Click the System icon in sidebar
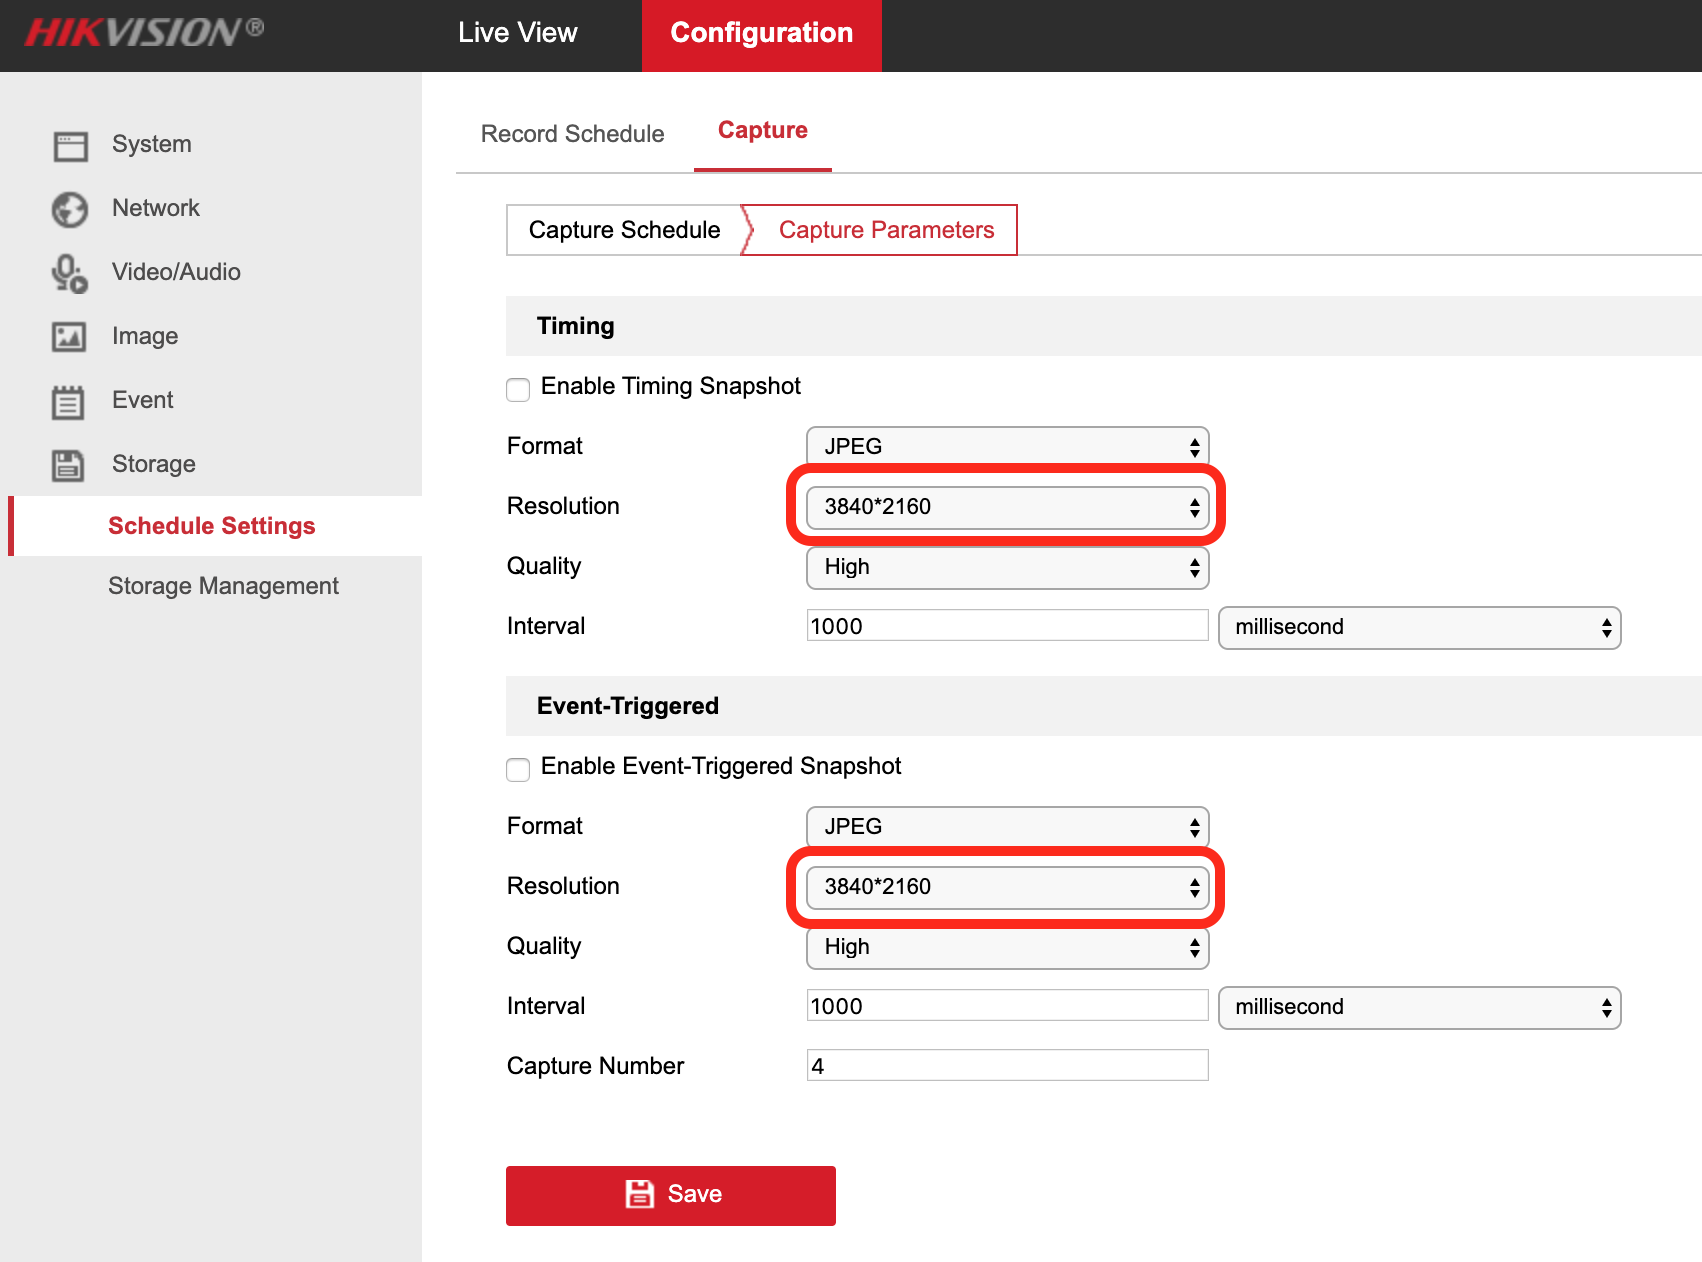1702x1262 pixels. (70, 146)
